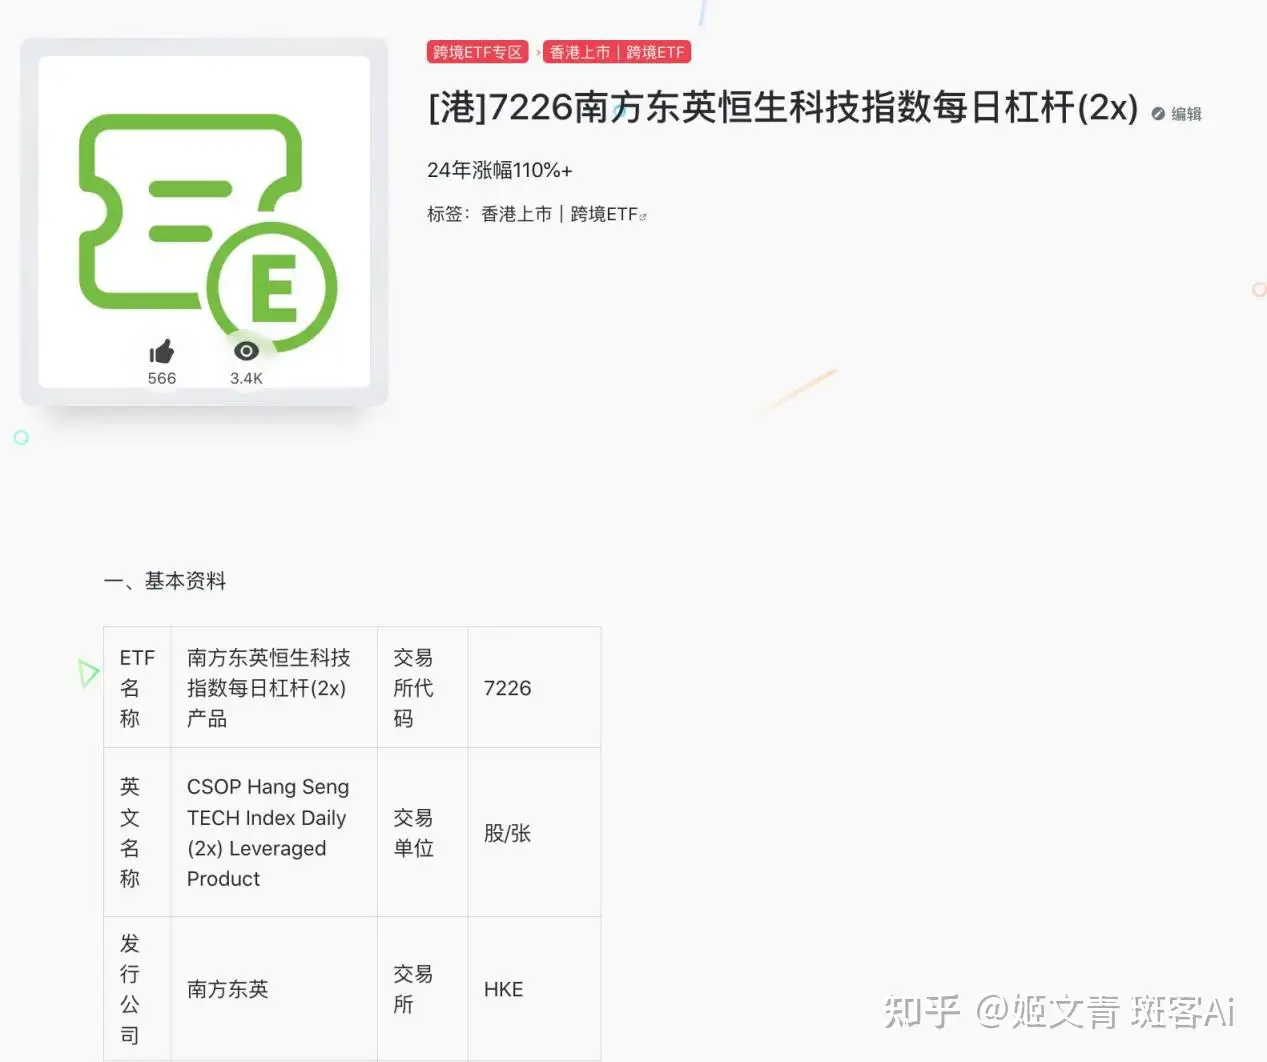Select the HKE exchange value cell

pos(534,989)
